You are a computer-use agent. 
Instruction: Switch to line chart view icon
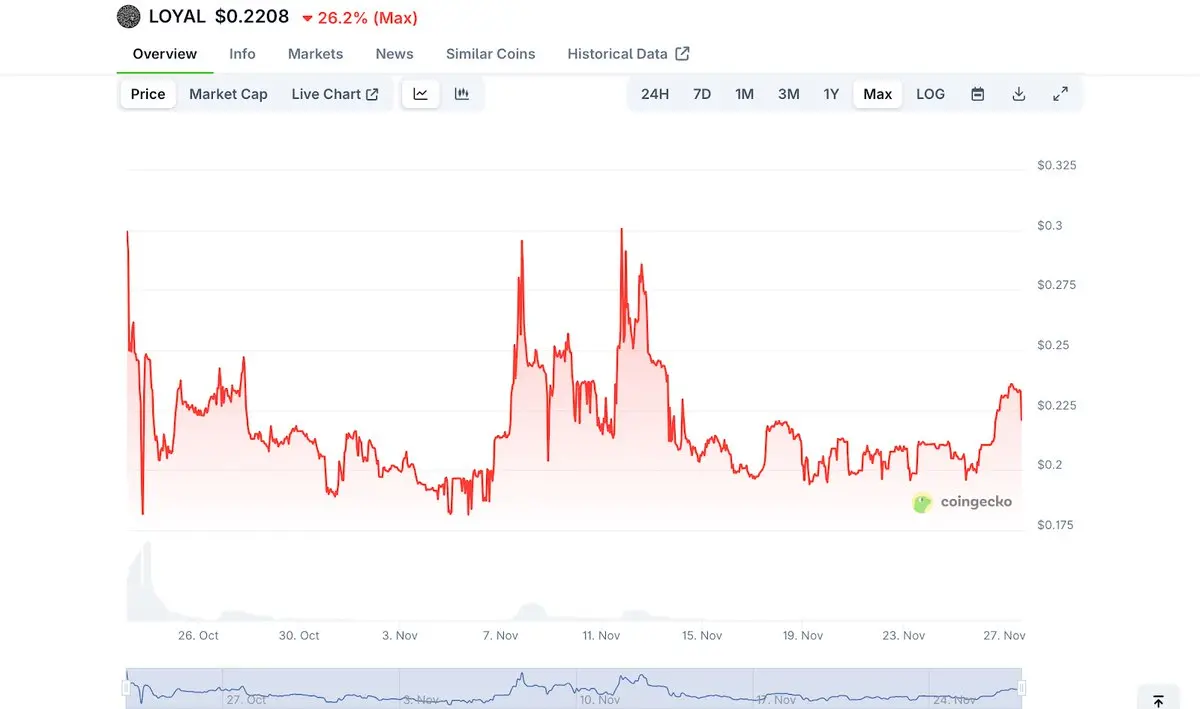[421, 94]
